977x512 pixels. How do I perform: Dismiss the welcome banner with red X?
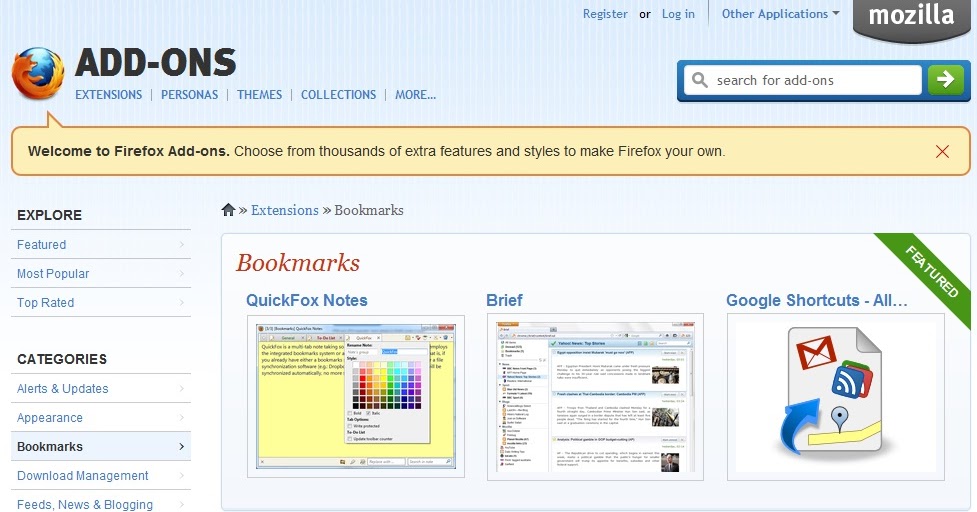click(942, 151)
